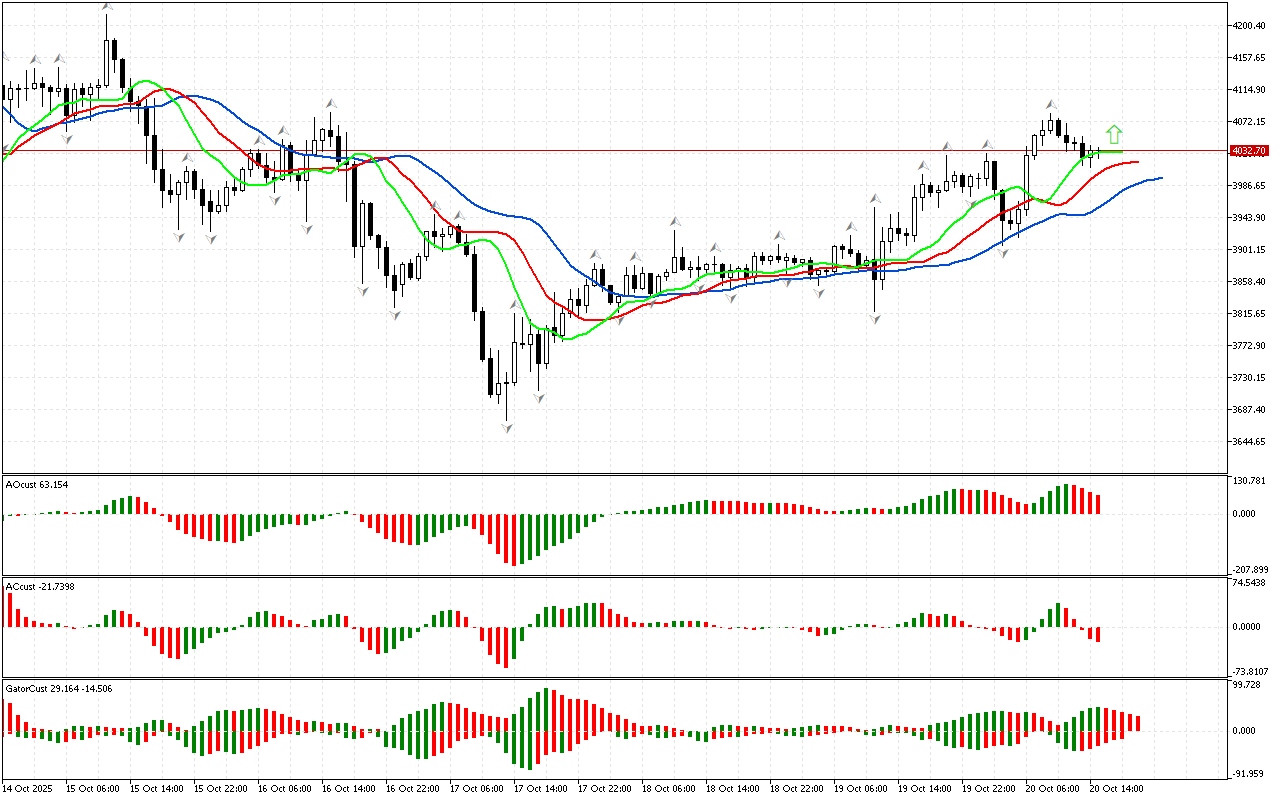The height and width of the screenshot is (800, 1280).
Task: Click fractal arrow below the 19 Oct 06:00 low
Action: [x=875, y=319]
